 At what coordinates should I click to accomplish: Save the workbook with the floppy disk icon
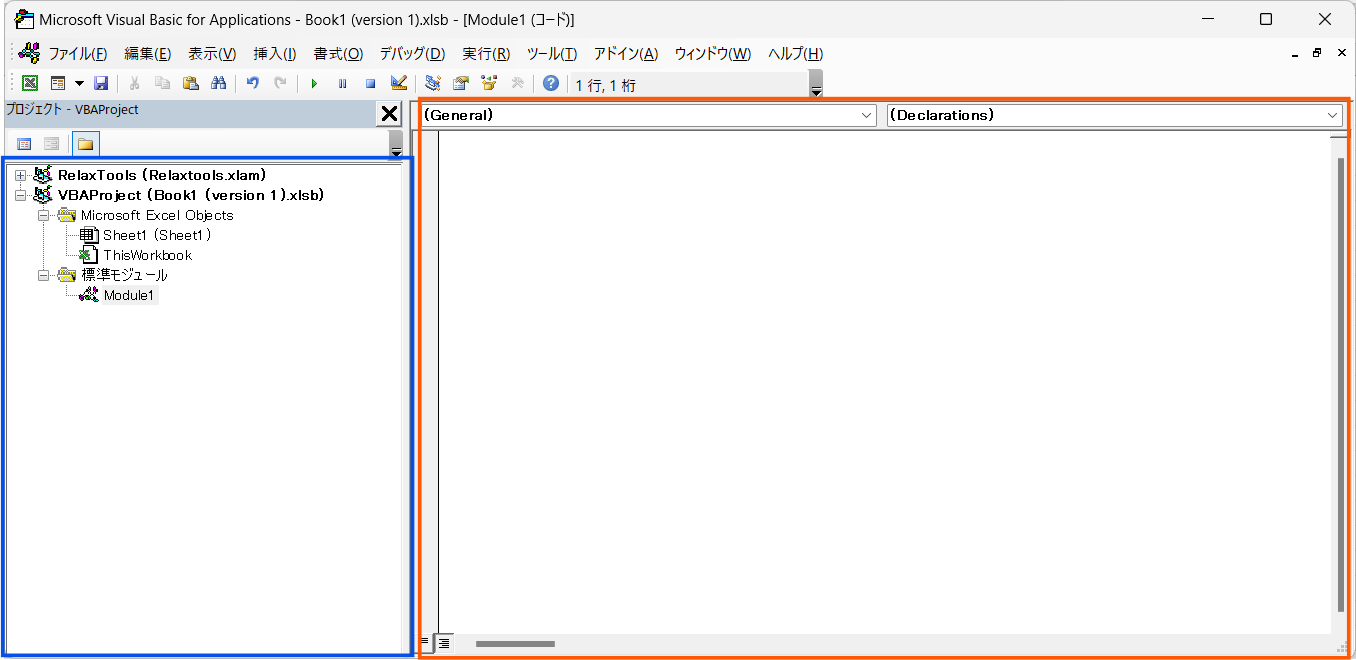click(101, 84)
